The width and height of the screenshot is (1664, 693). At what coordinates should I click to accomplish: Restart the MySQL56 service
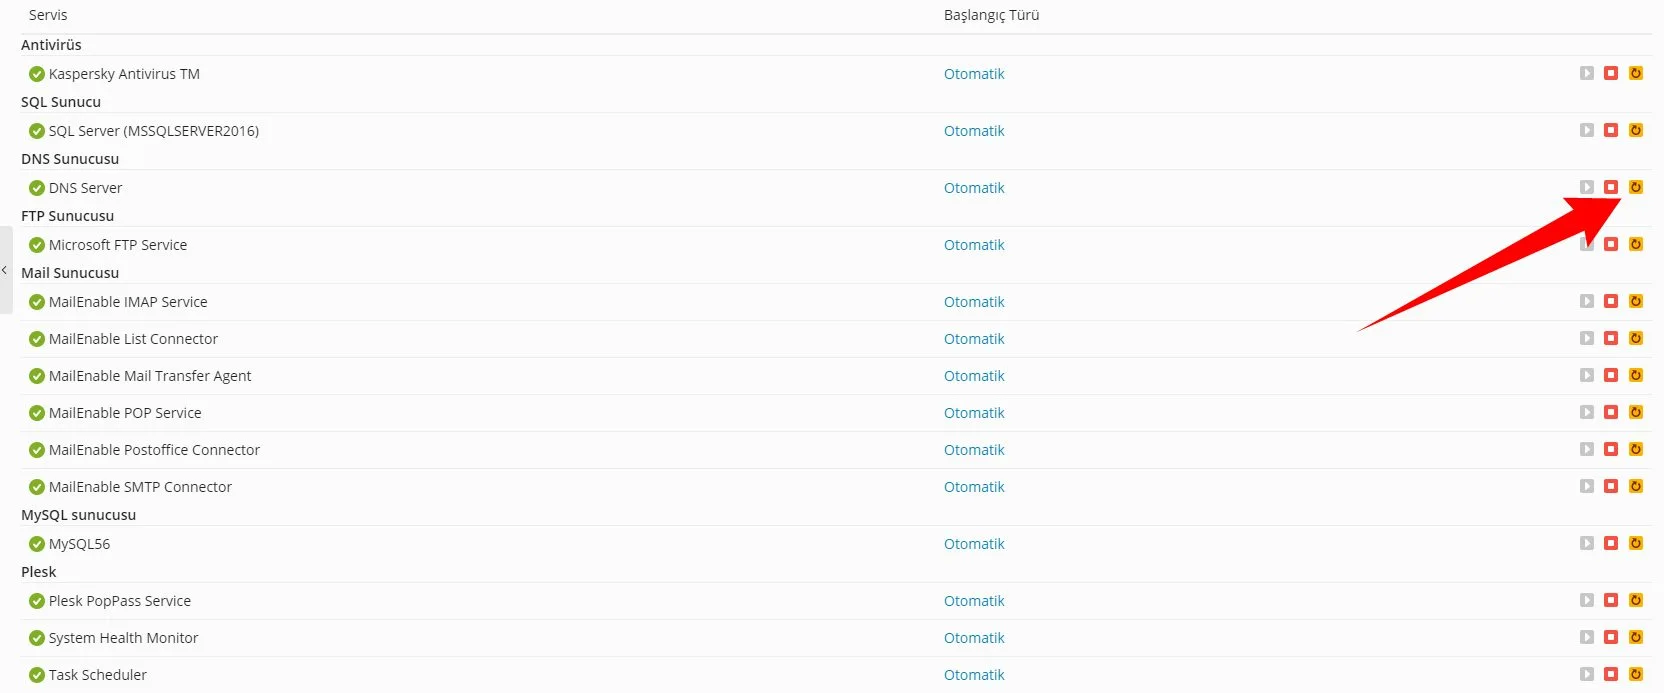(1636, 543)
